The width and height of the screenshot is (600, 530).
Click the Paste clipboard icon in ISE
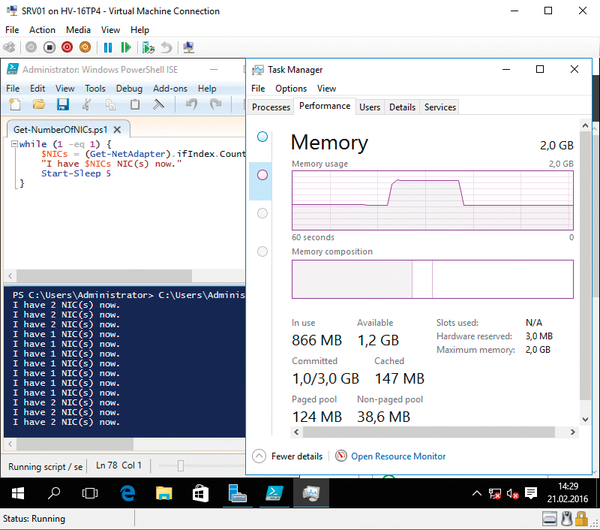pos(135,104)
